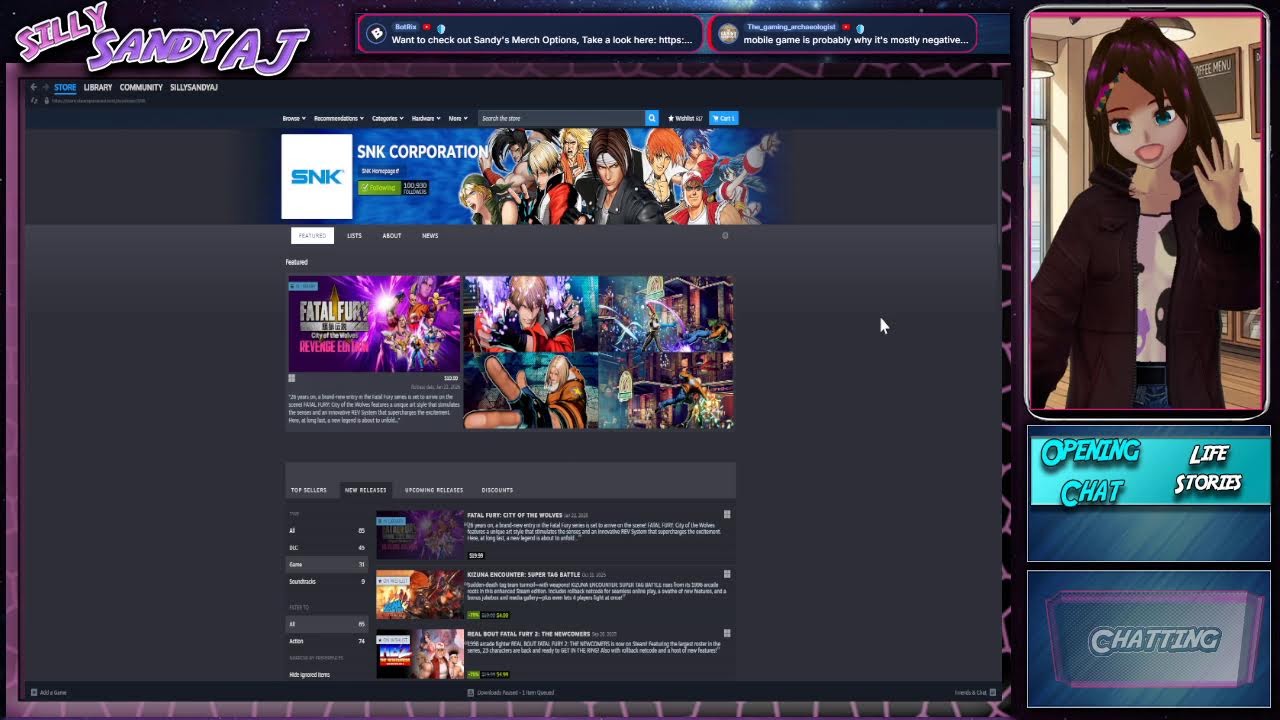
Task: Expand the Recommendations dropdown
Action: click(339, 118)
